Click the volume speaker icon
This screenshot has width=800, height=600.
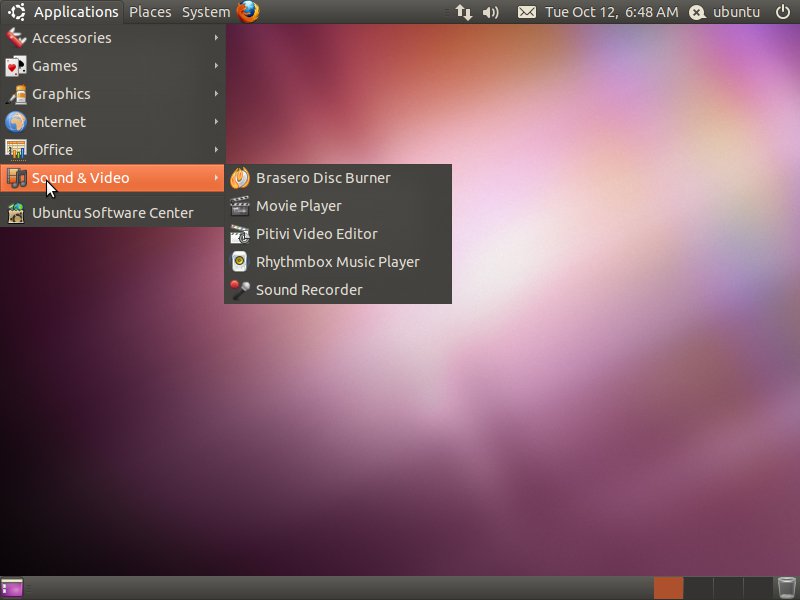point(490,12)
